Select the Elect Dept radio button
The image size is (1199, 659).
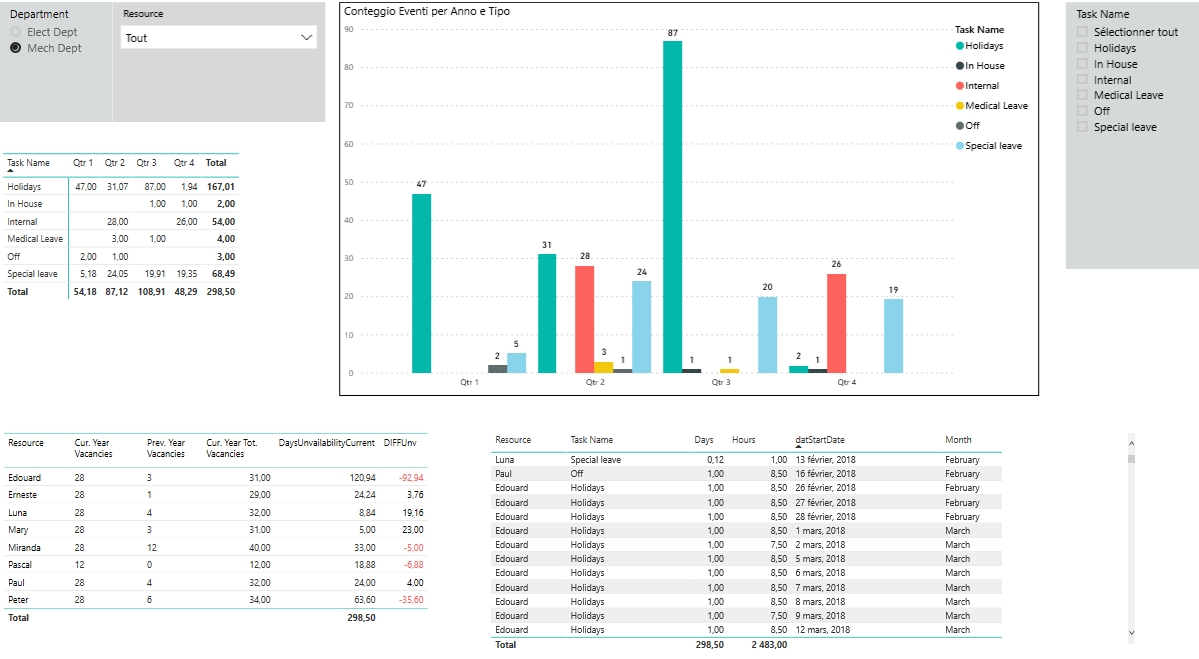[16, 33]
